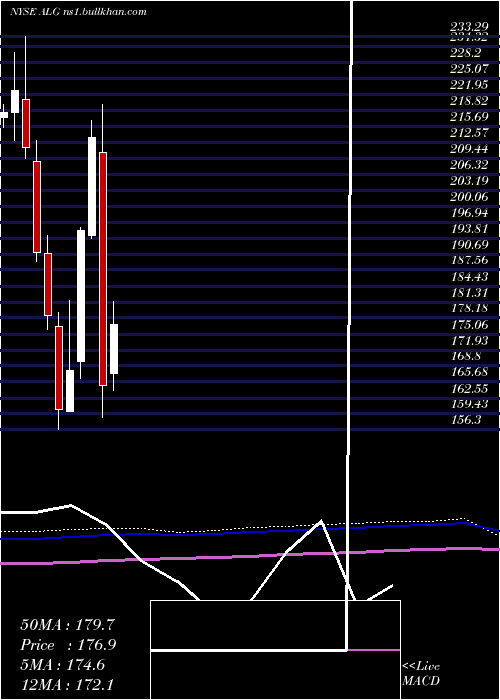Viewport: 500px width, 700px height.
Task: Click the 196.94 price axis label
Action: click(469, 213)
